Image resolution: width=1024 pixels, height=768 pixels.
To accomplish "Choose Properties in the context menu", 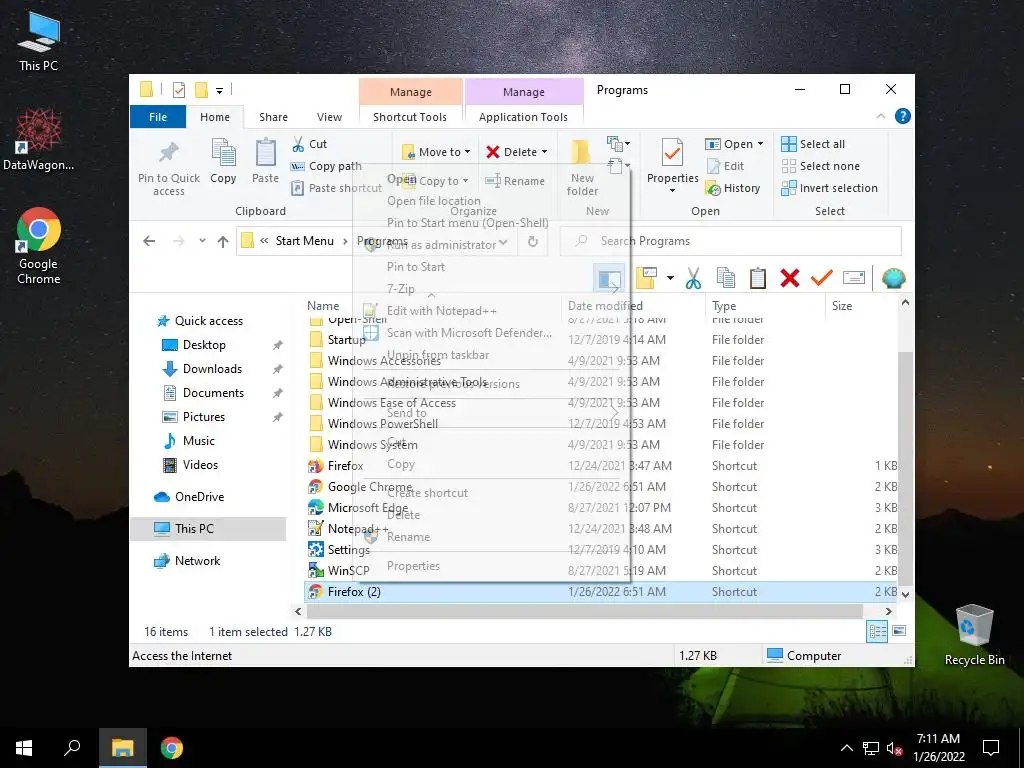I will click(x=413, y=566).
